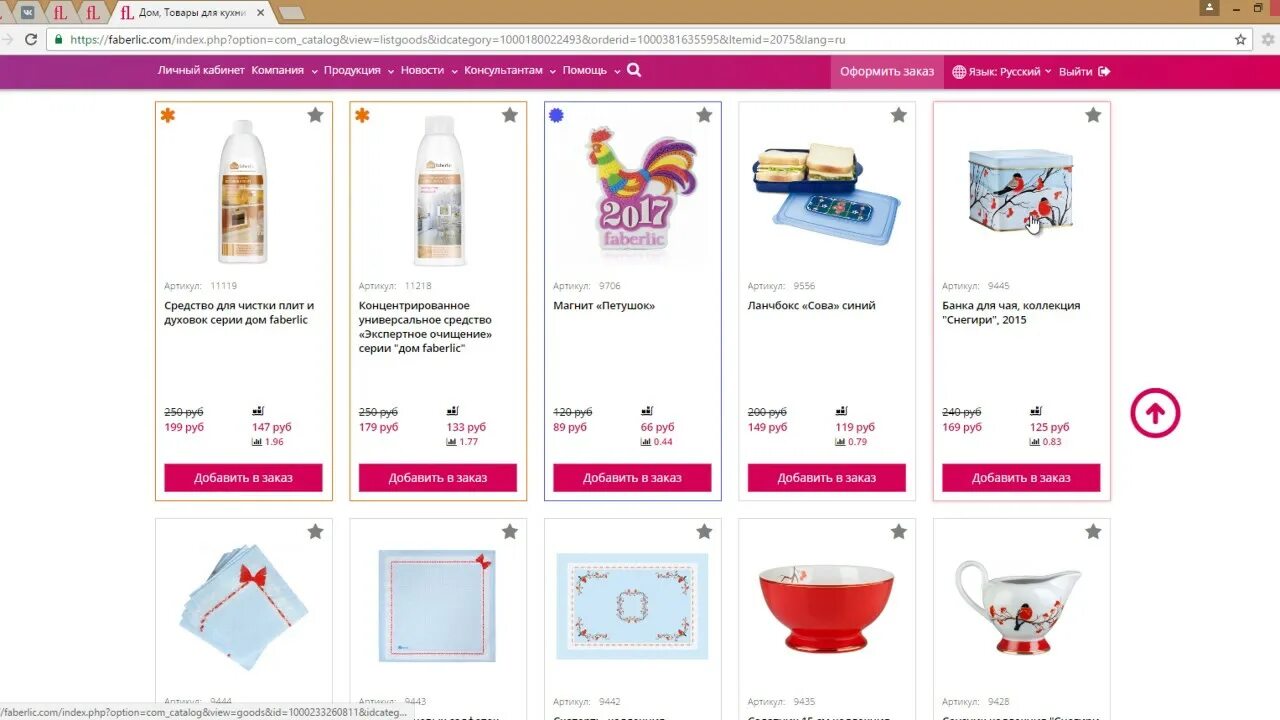Viewport: 1280px width, 720px height.
Task: Click the search magnifier icon in navigation
Action: pos(633,70)
